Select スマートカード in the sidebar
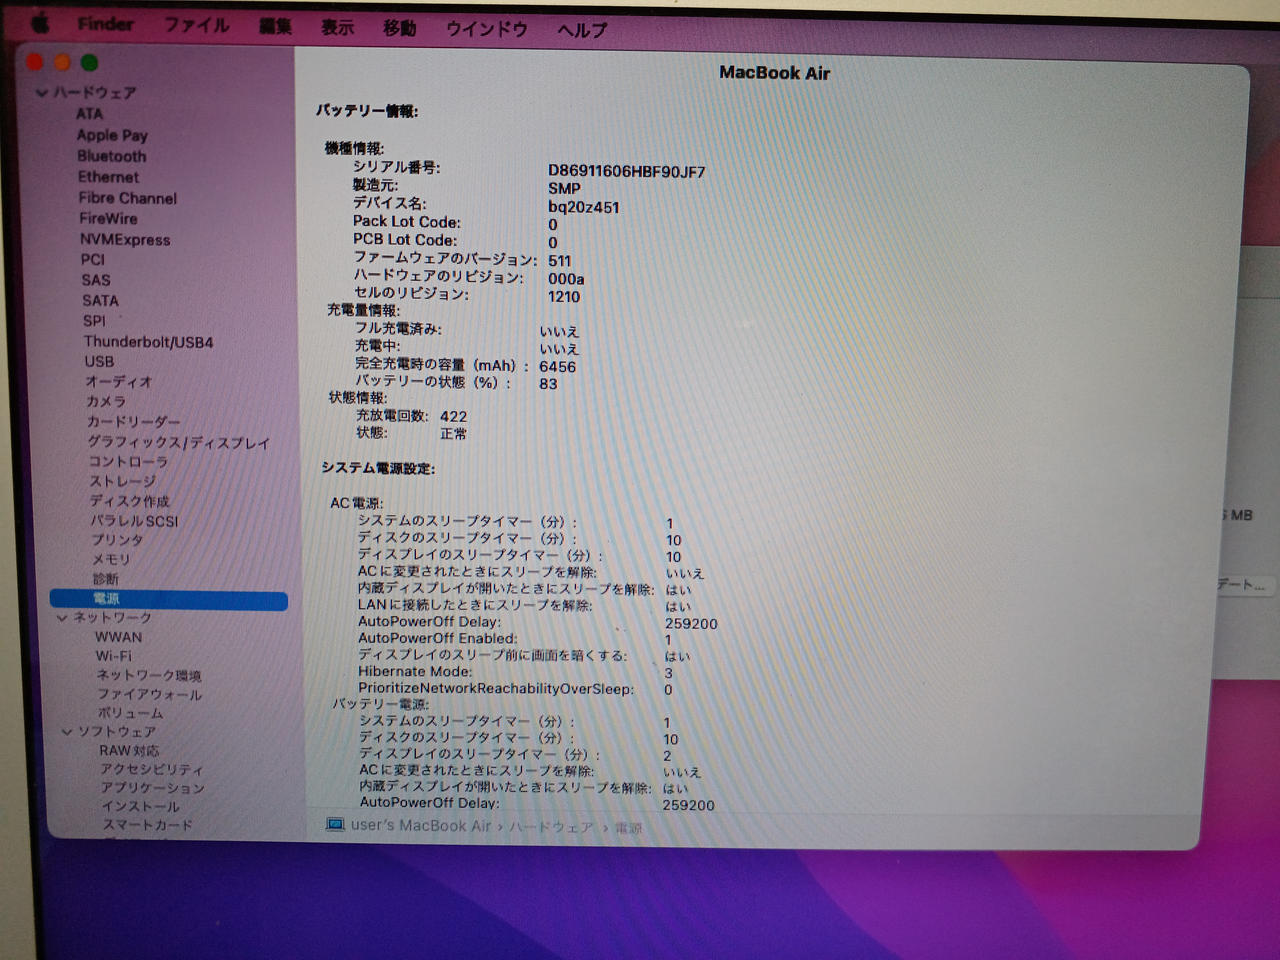The width and height of the screenshot is (1280, 960). 147,825
